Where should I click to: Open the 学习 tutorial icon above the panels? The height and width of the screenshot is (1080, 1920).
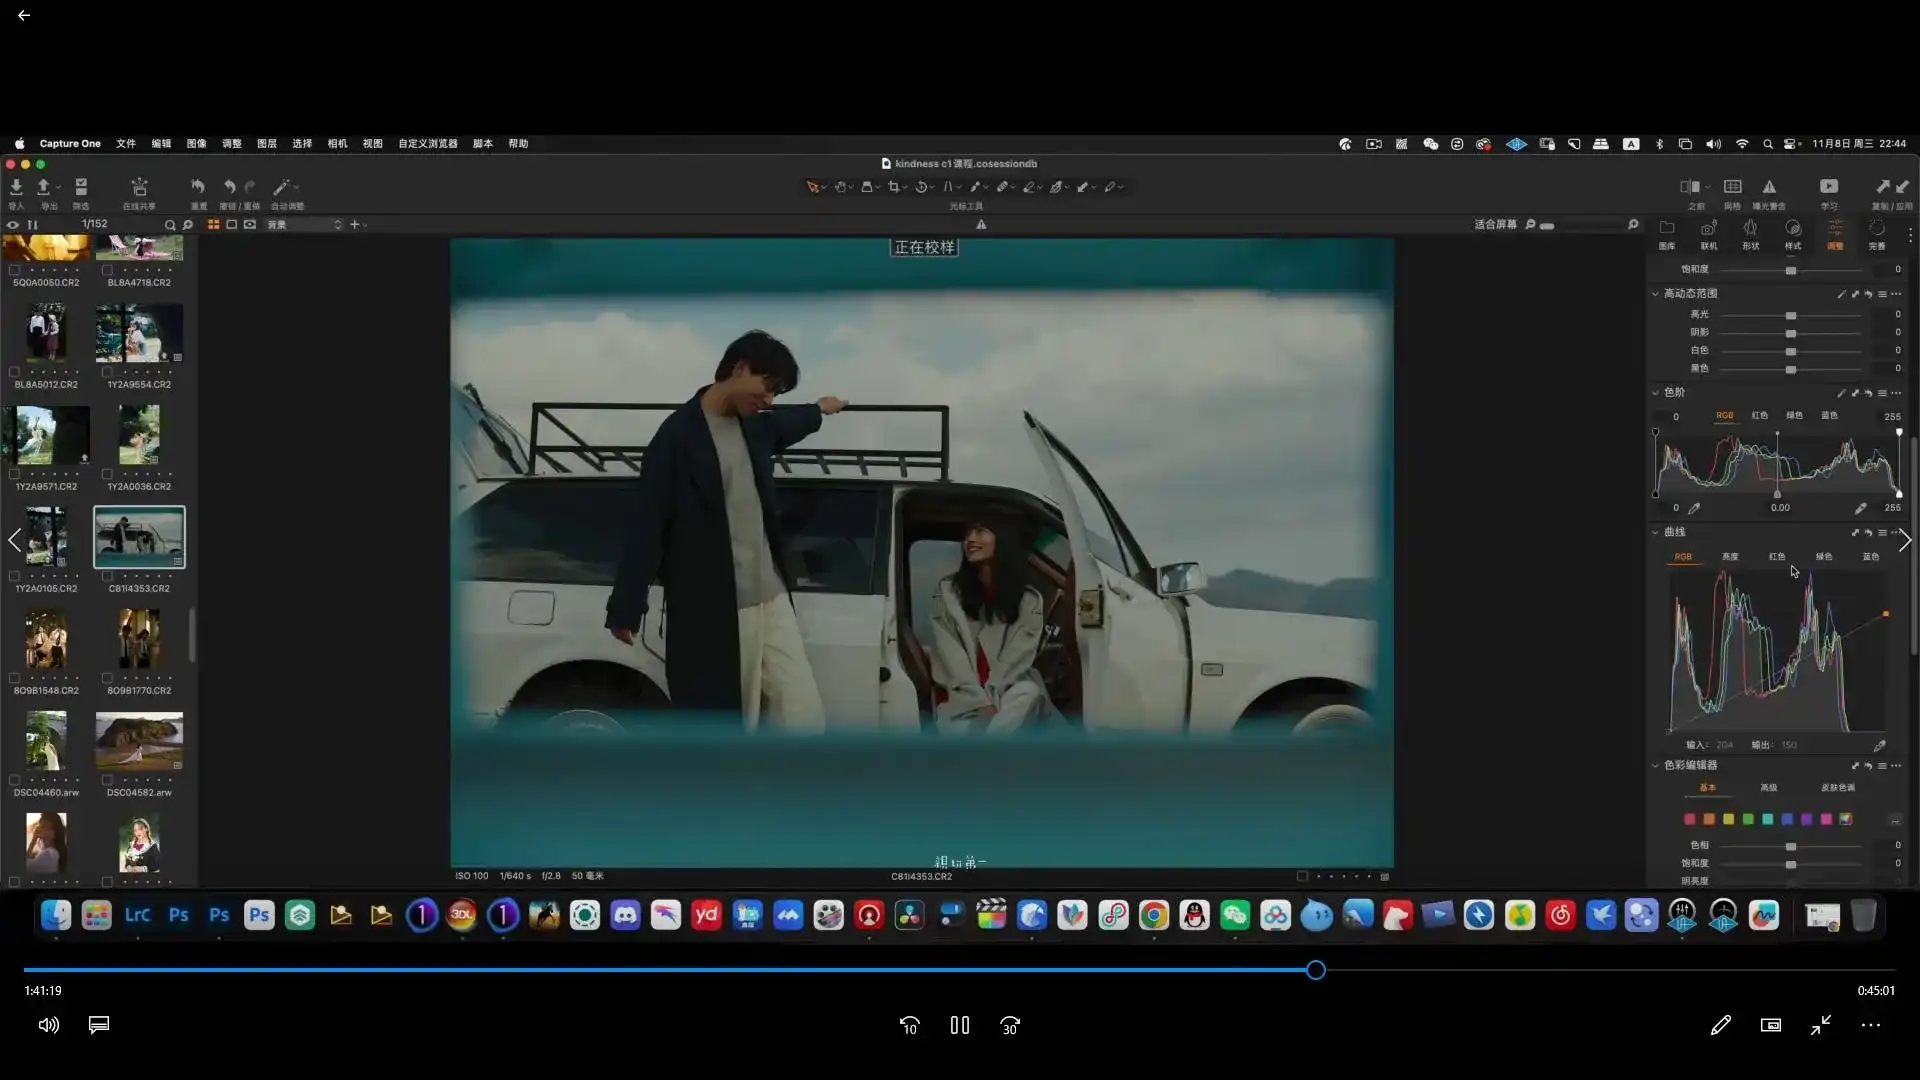tap(1828, 186)
